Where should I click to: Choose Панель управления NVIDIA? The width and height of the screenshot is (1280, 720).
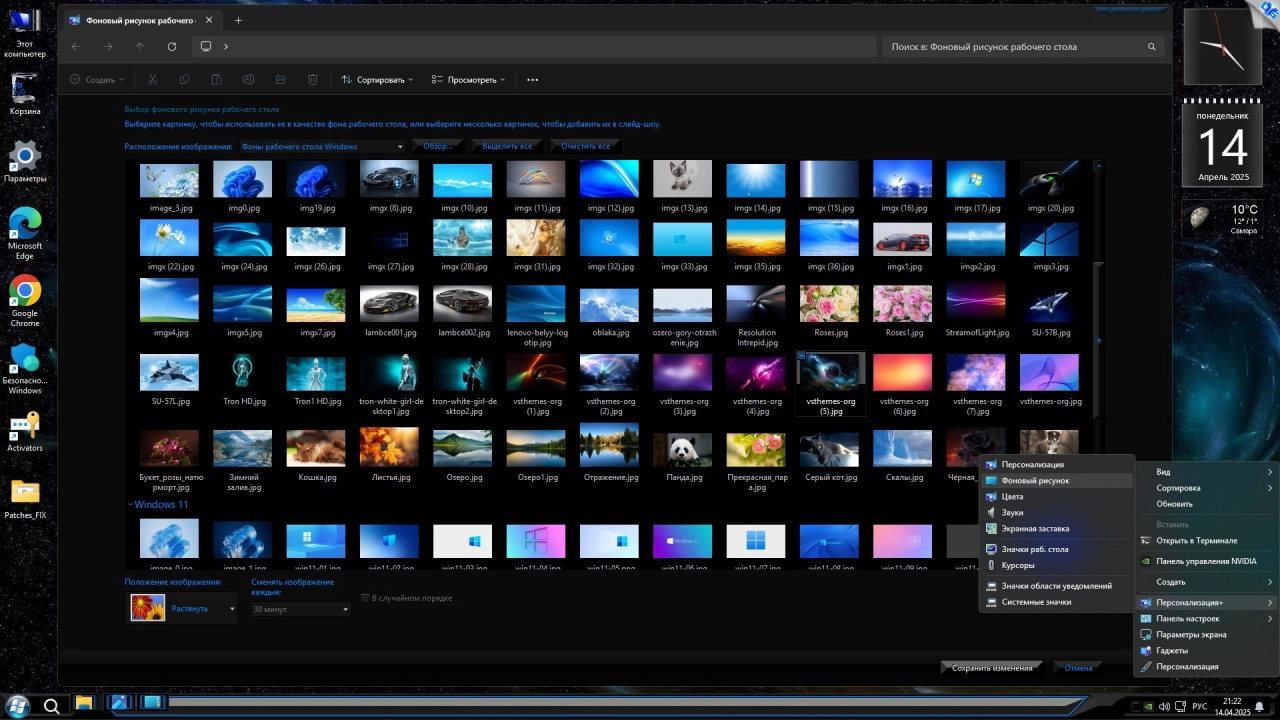pos(1205,562)
